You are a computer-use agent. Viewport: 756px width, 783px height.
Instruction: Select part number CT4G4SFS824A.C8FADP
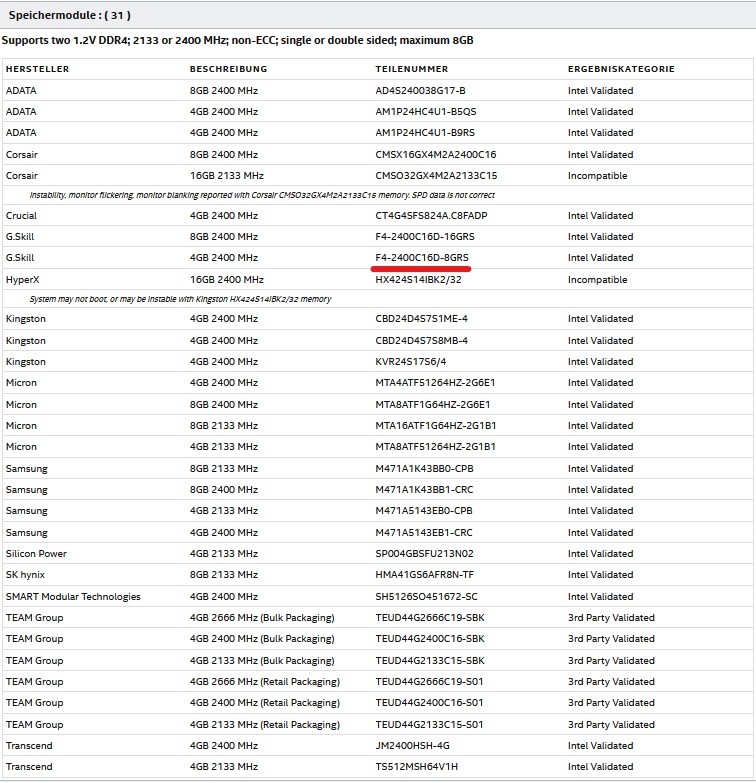tap(431, 215)
